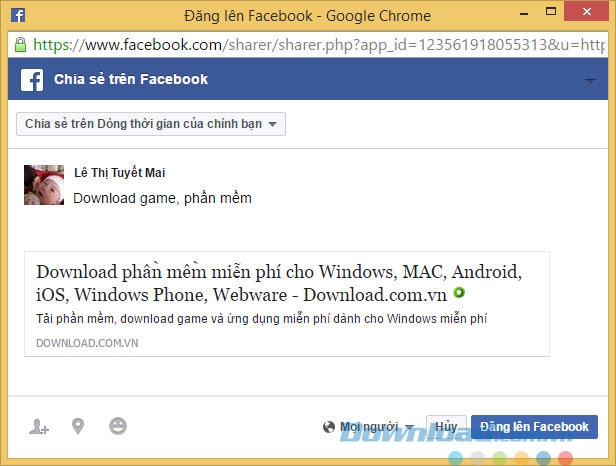The width and height of the screenshot is (616, 466).
Task: Open 'Chia sẻ trên Dòng thời gian' dropdown
Action: 151,124
